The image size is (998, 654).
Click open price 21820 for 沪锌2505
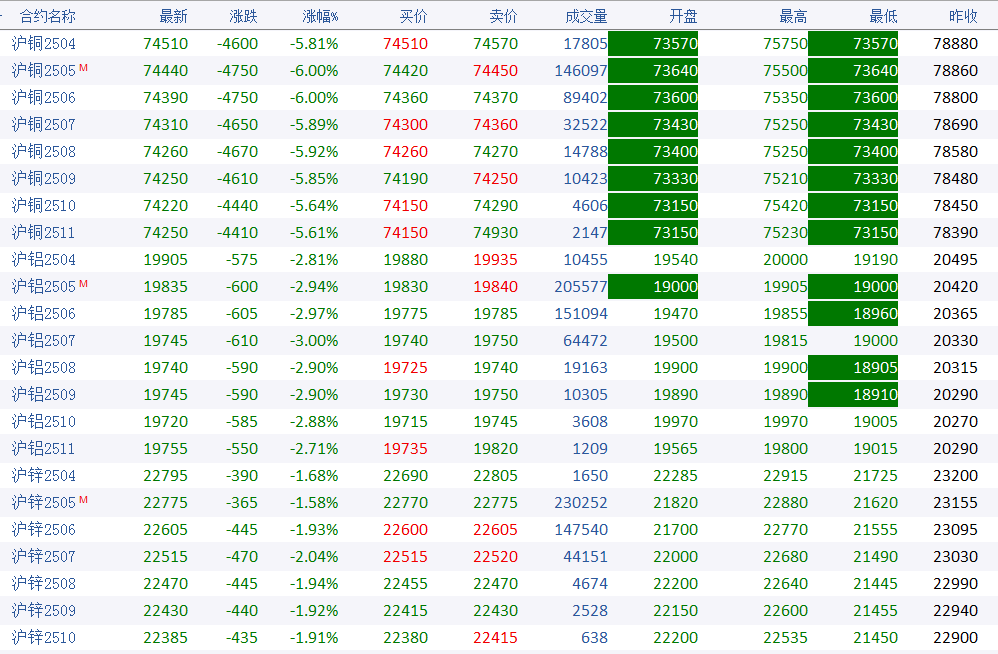point(675,503)
